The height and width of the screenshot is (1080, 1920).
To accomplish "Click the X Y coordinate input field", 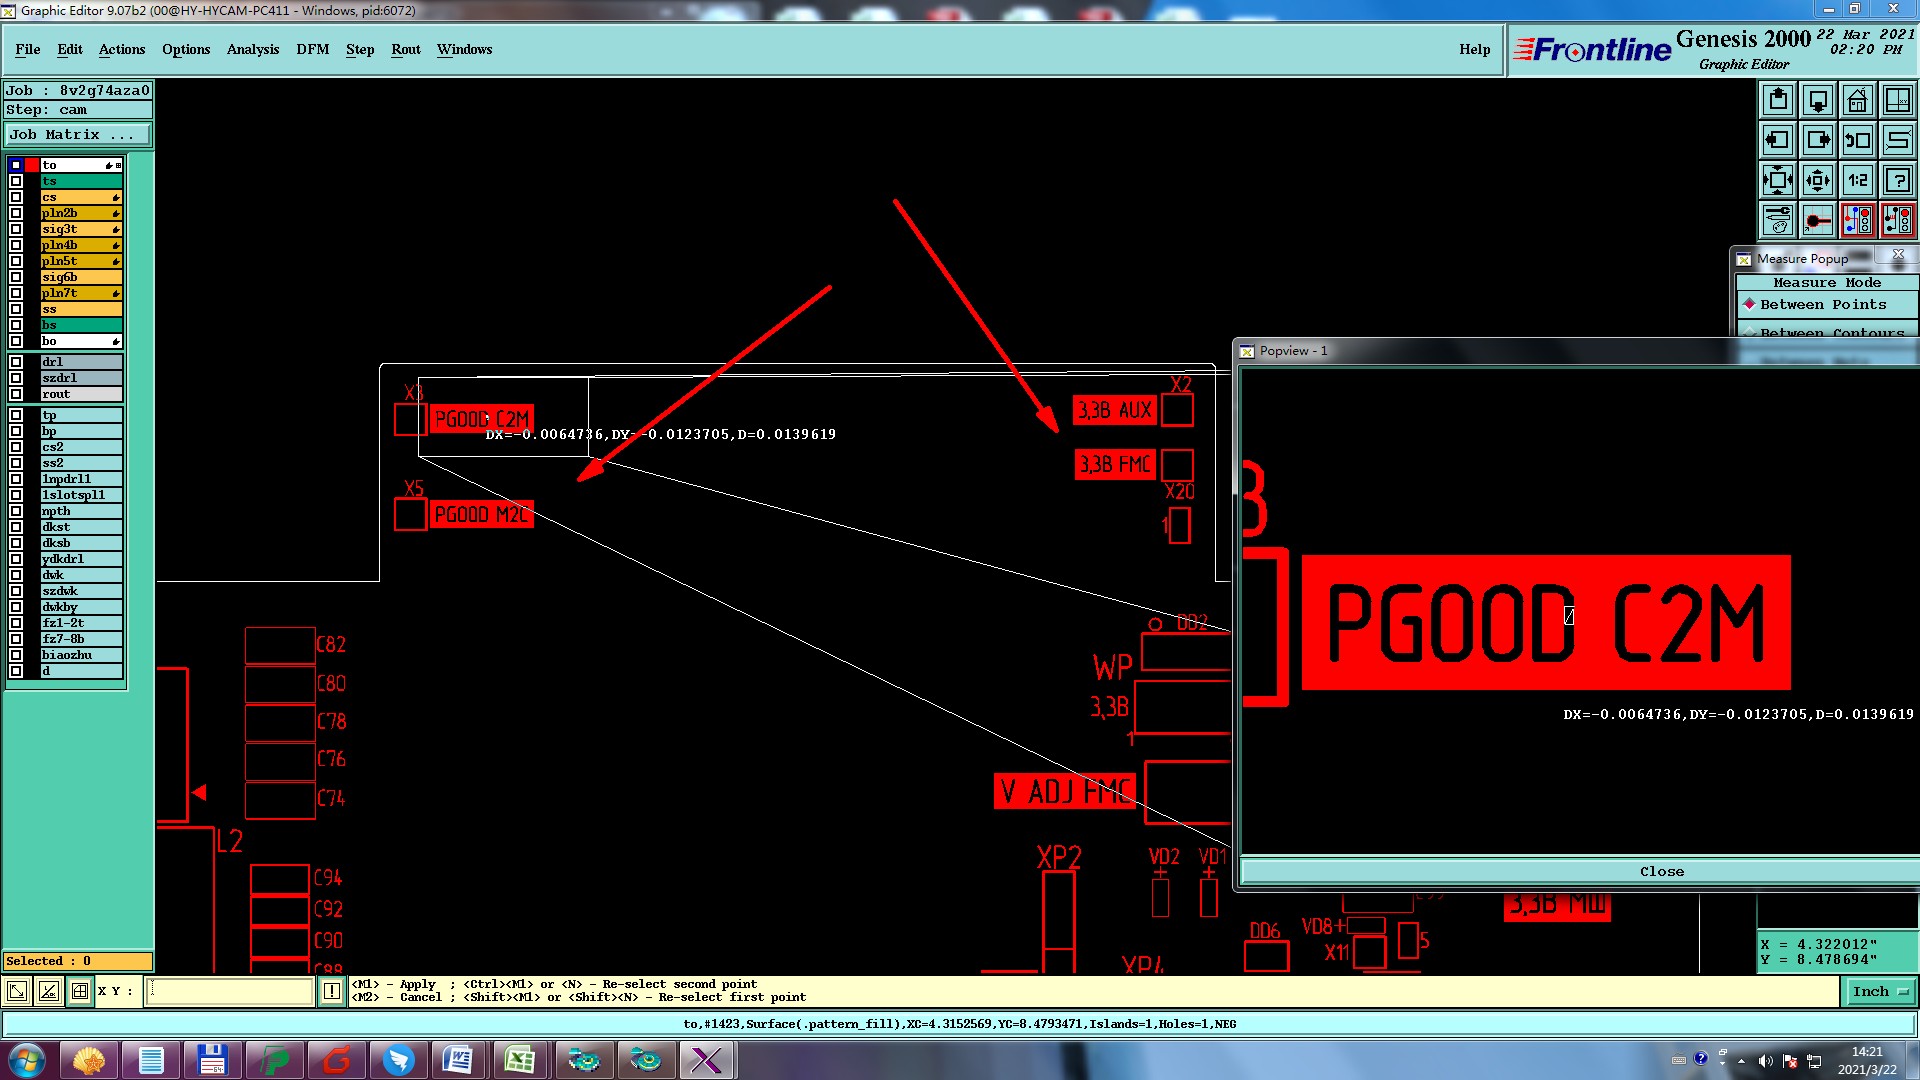I will pyautogui.click(x=231, y=991).
